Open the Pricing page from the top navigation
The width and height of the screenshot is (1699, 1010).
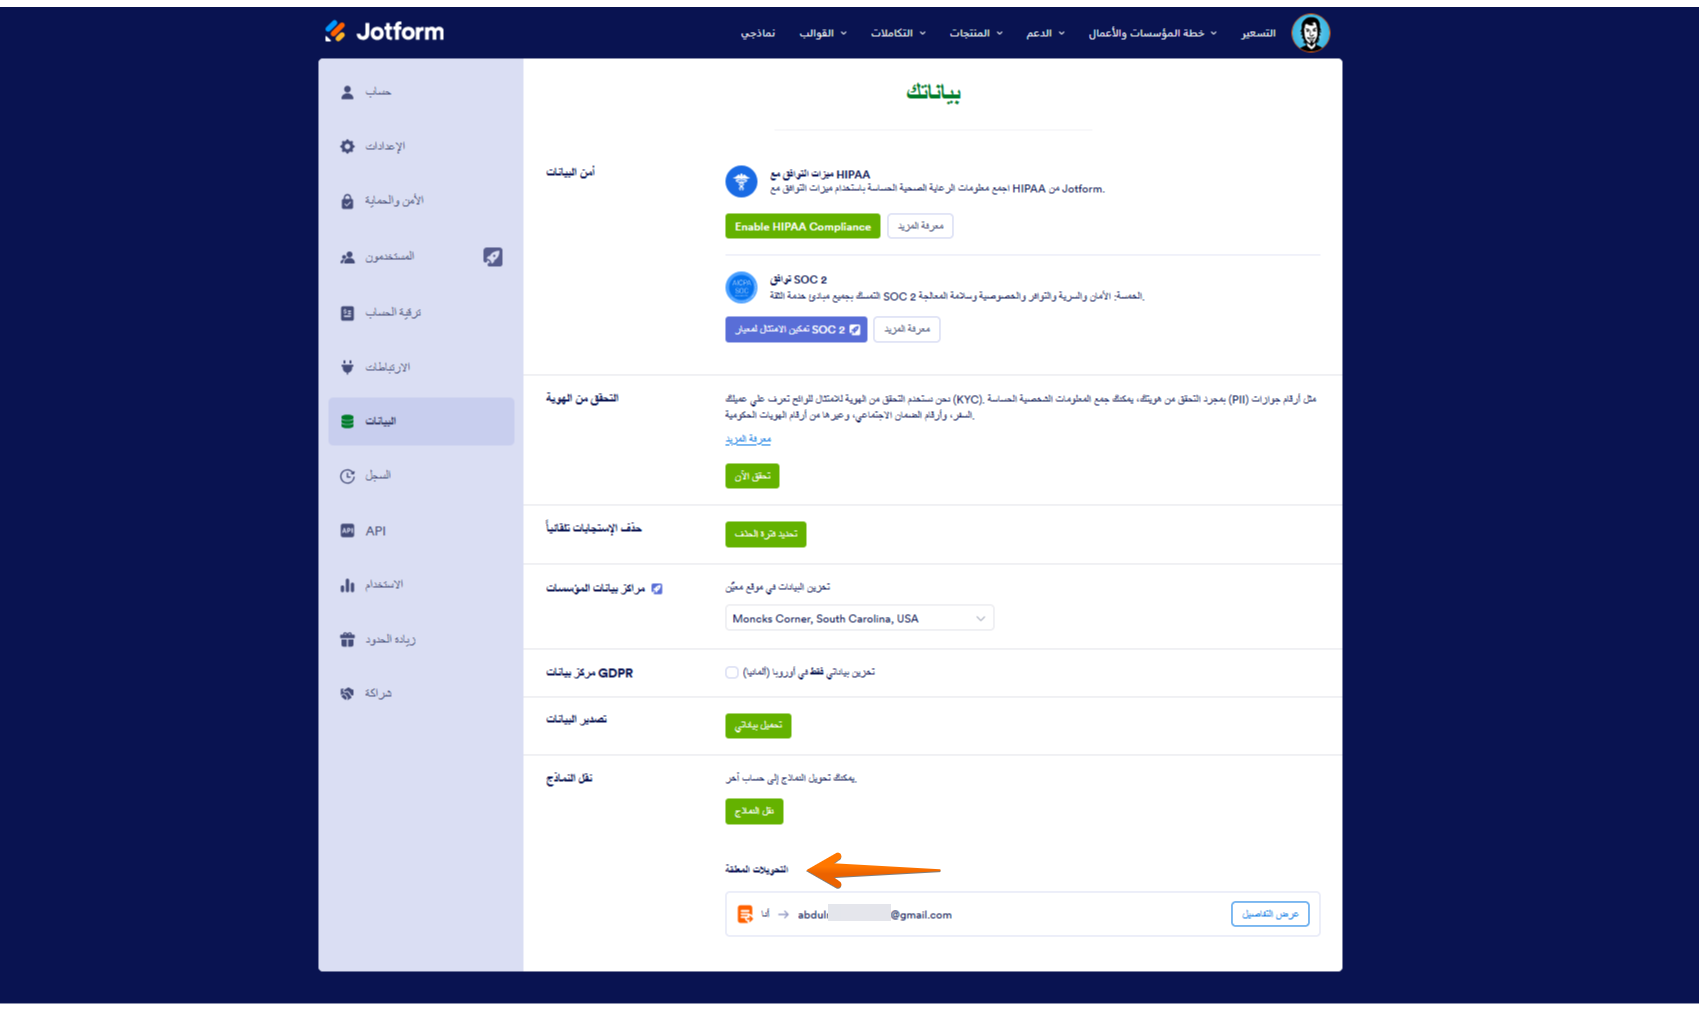coord(1258,33)
